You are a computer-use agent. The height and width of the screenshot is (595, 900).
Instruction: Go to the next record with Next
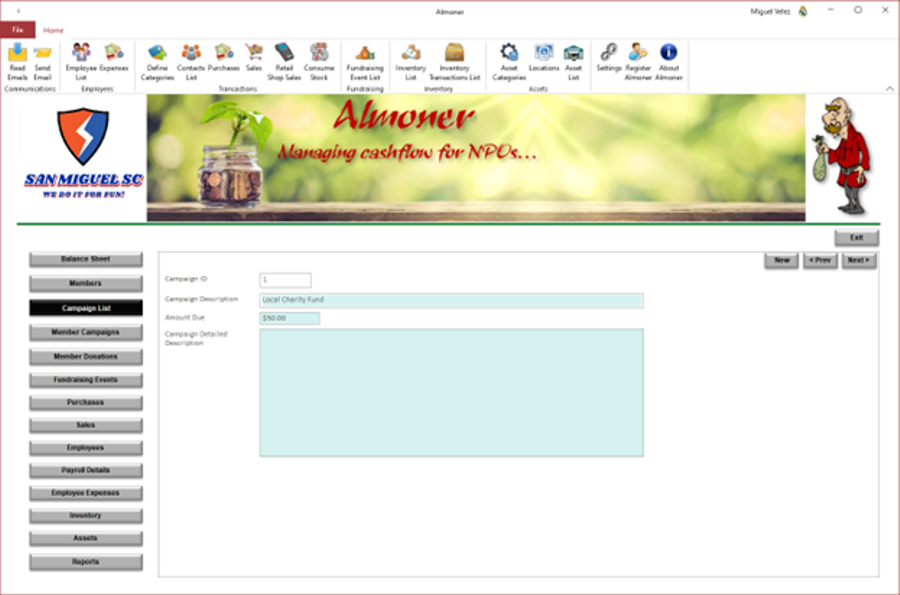point(859,260)
